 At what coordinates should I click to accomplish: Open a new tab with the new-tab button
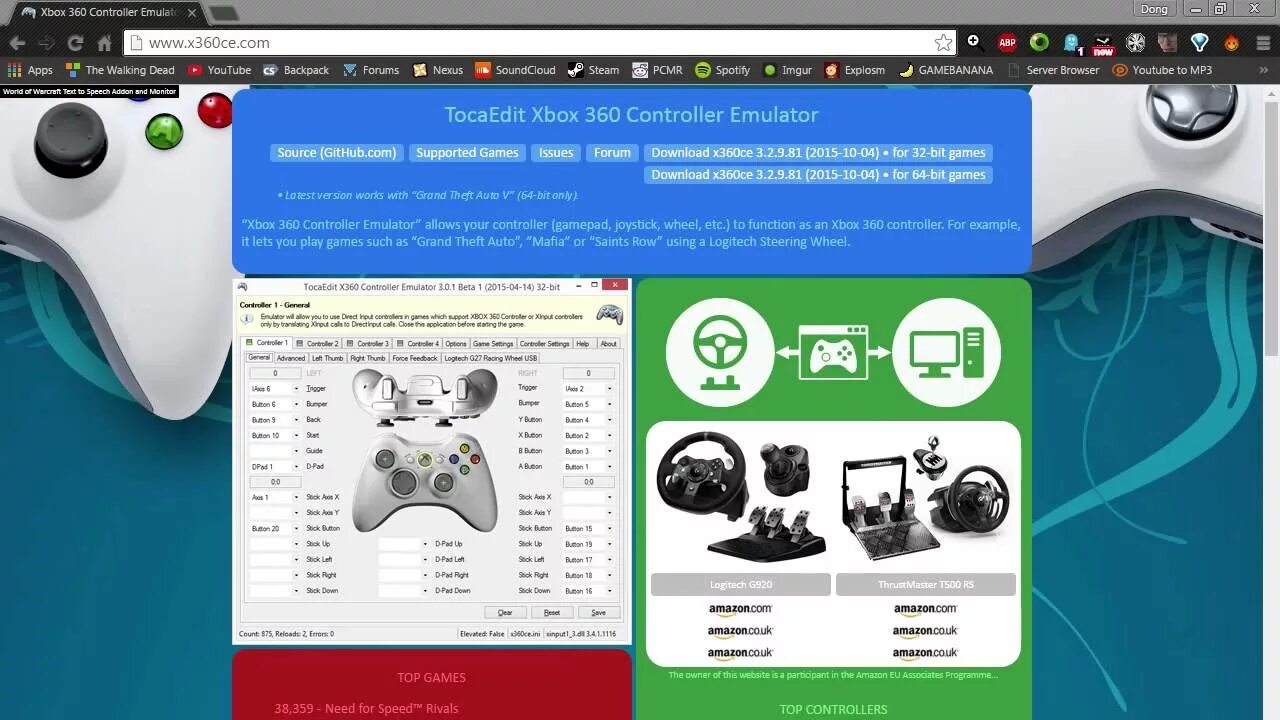point(223,13)
